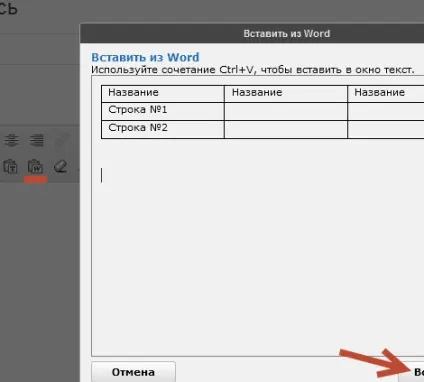Click the align center toolbar icon
The height and width of the screenshot is (382, 424).
12,140
